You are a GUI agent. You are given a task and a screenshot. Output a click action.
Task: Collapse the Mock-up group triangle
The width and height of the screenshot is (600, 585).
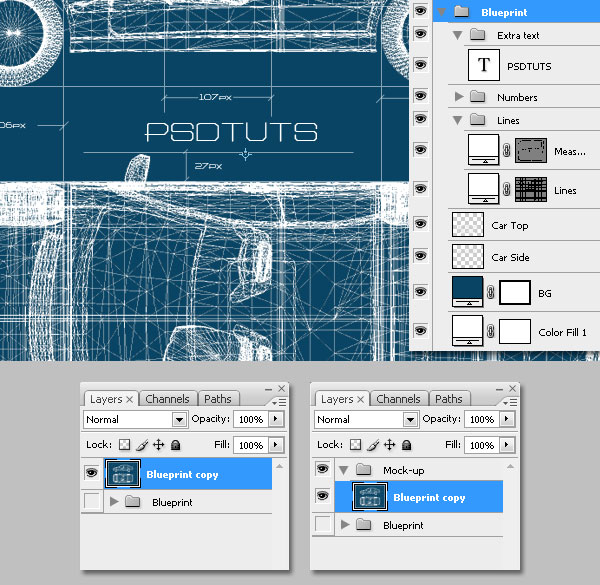(x=343, y=469)
